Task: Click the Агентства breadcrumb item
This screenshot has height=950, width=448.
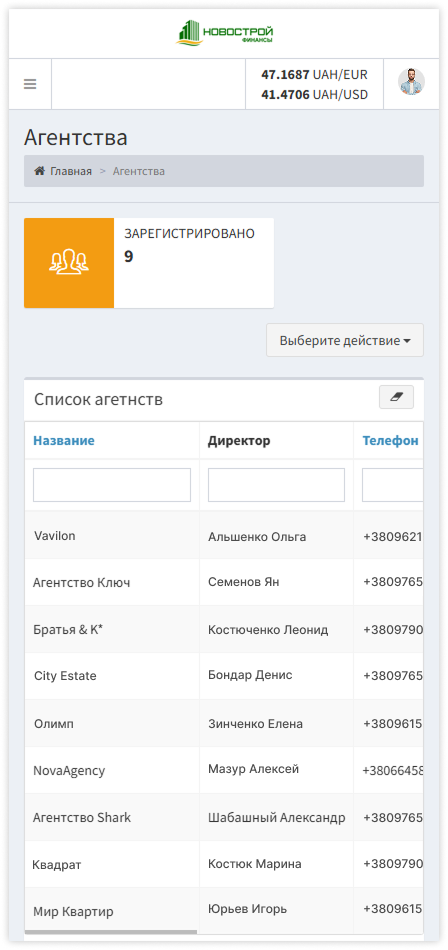Action: pyautogui.click(x=139, y=171)
